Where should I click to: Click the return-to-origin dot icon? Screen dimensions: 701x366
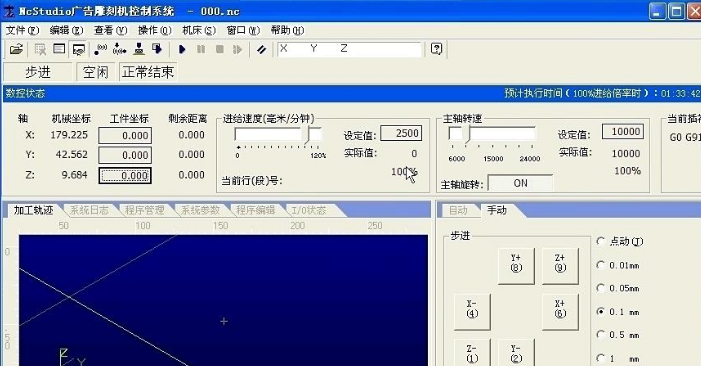tap(101, 49)
